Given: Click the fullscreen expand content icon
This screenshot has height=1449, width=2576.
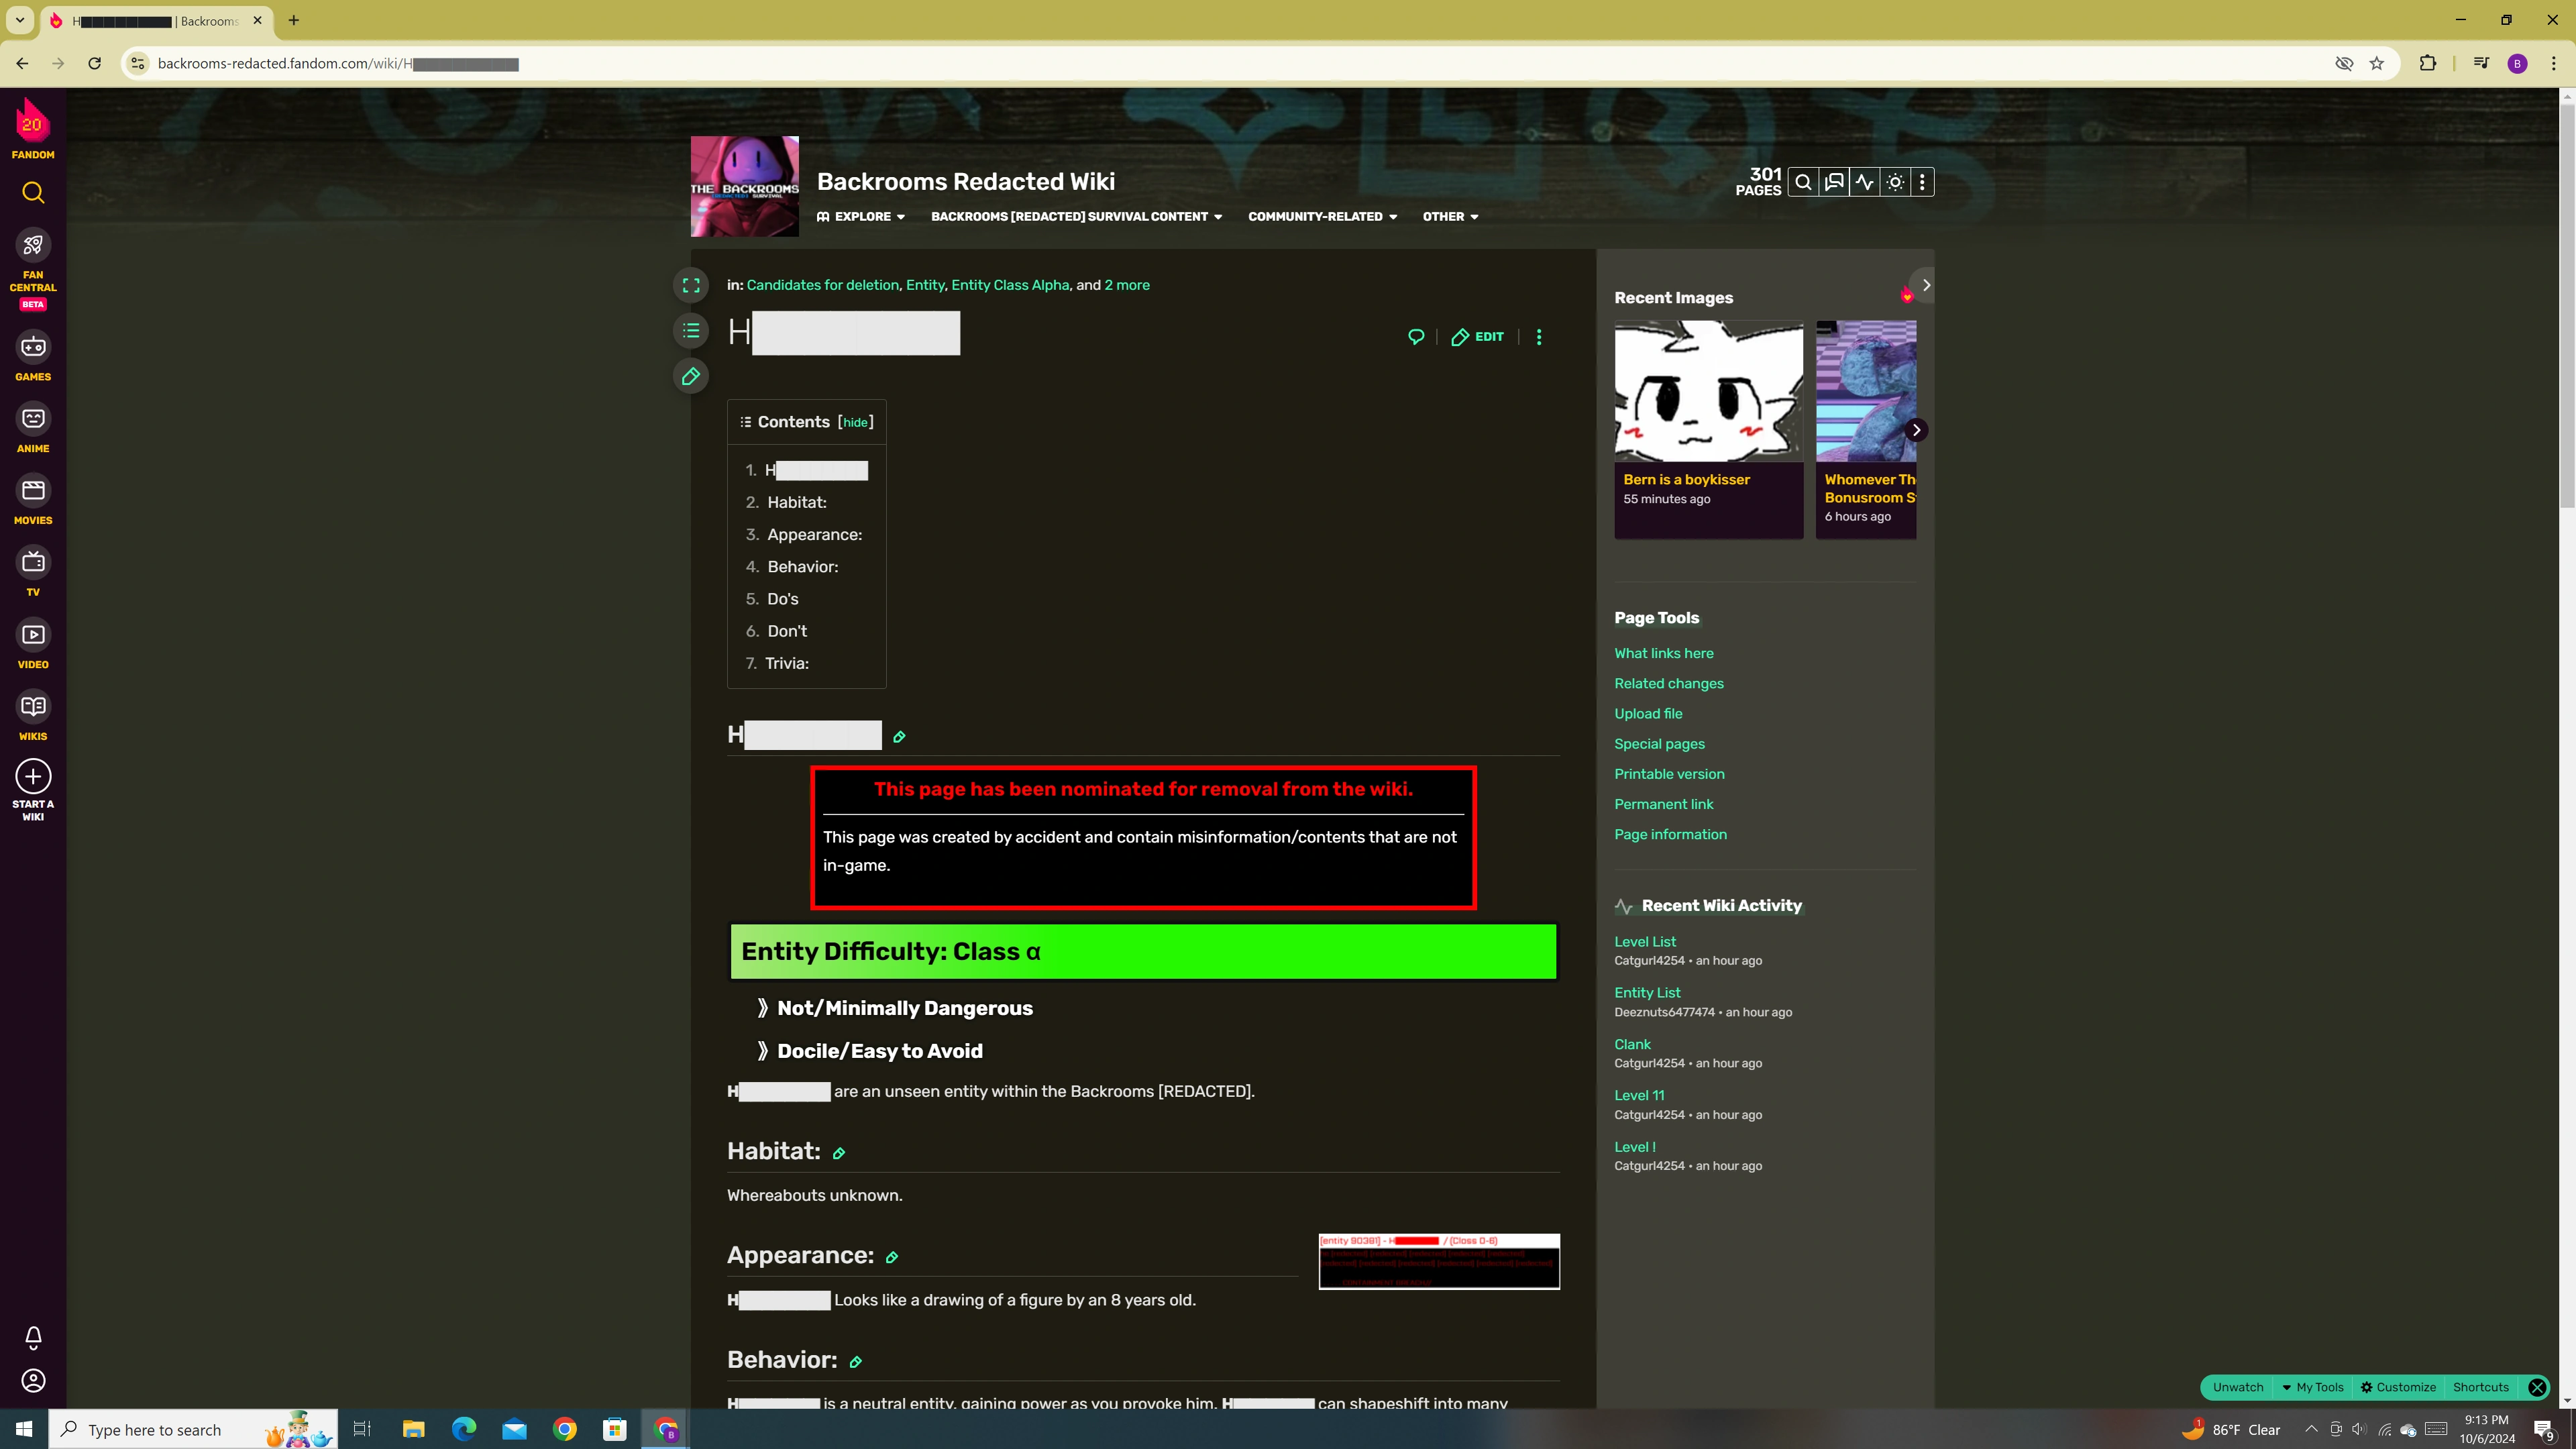Looking at the screenshot, I should tap(691, 286).
